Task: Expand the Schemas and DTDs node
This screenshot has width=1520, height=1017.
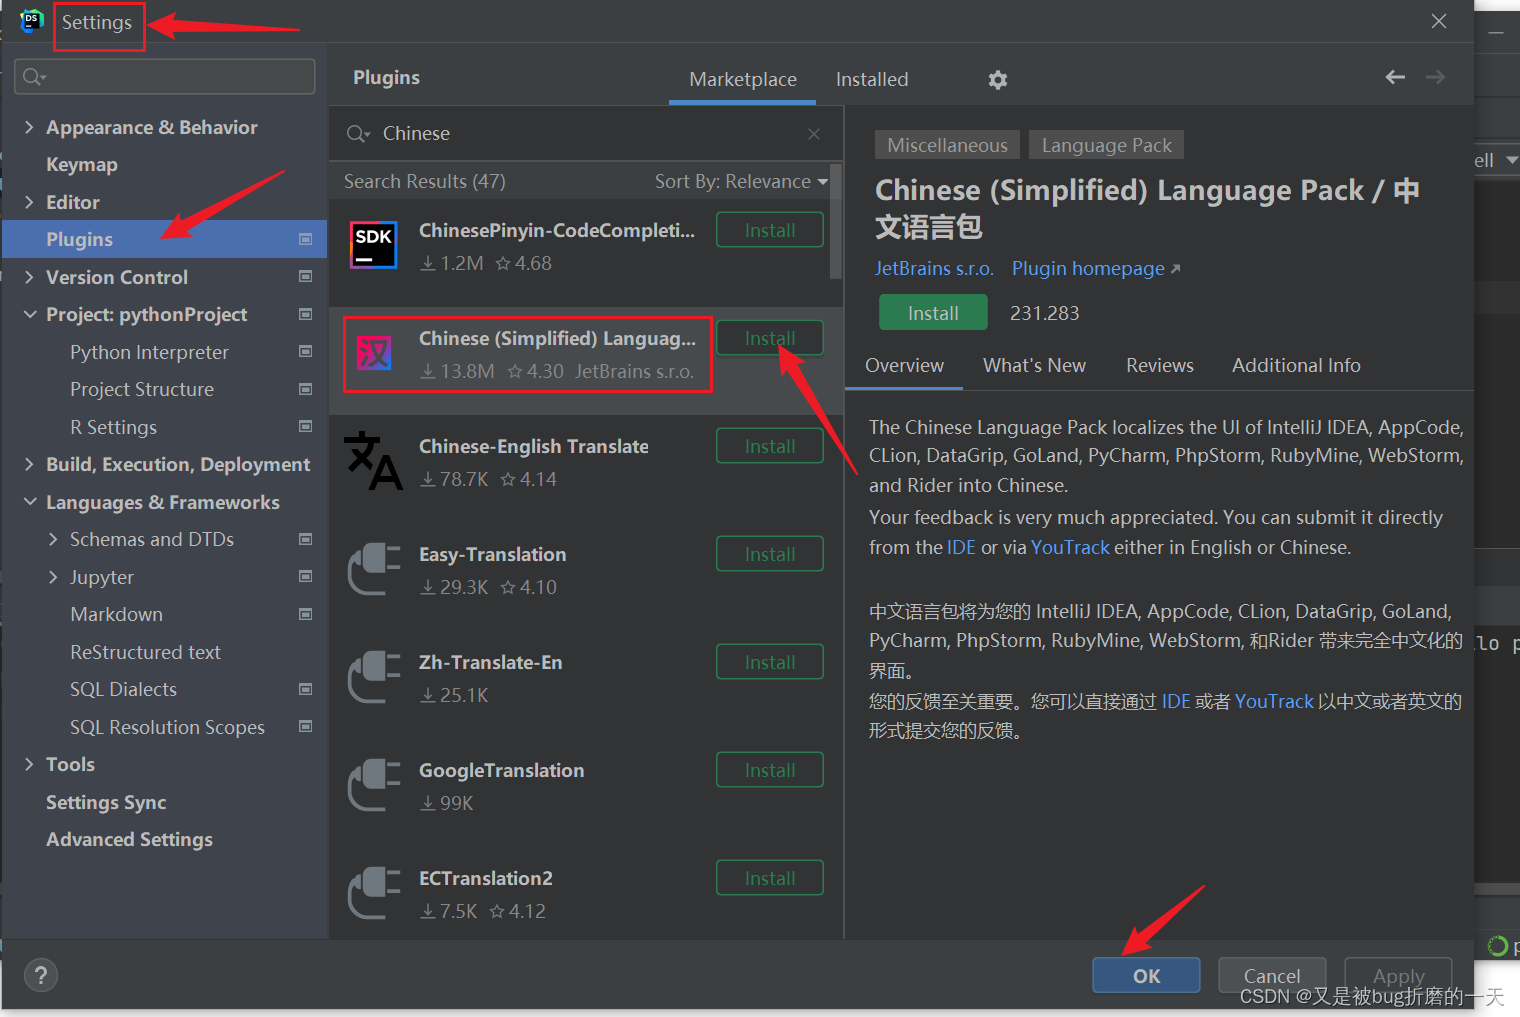Action: [53, 539]
